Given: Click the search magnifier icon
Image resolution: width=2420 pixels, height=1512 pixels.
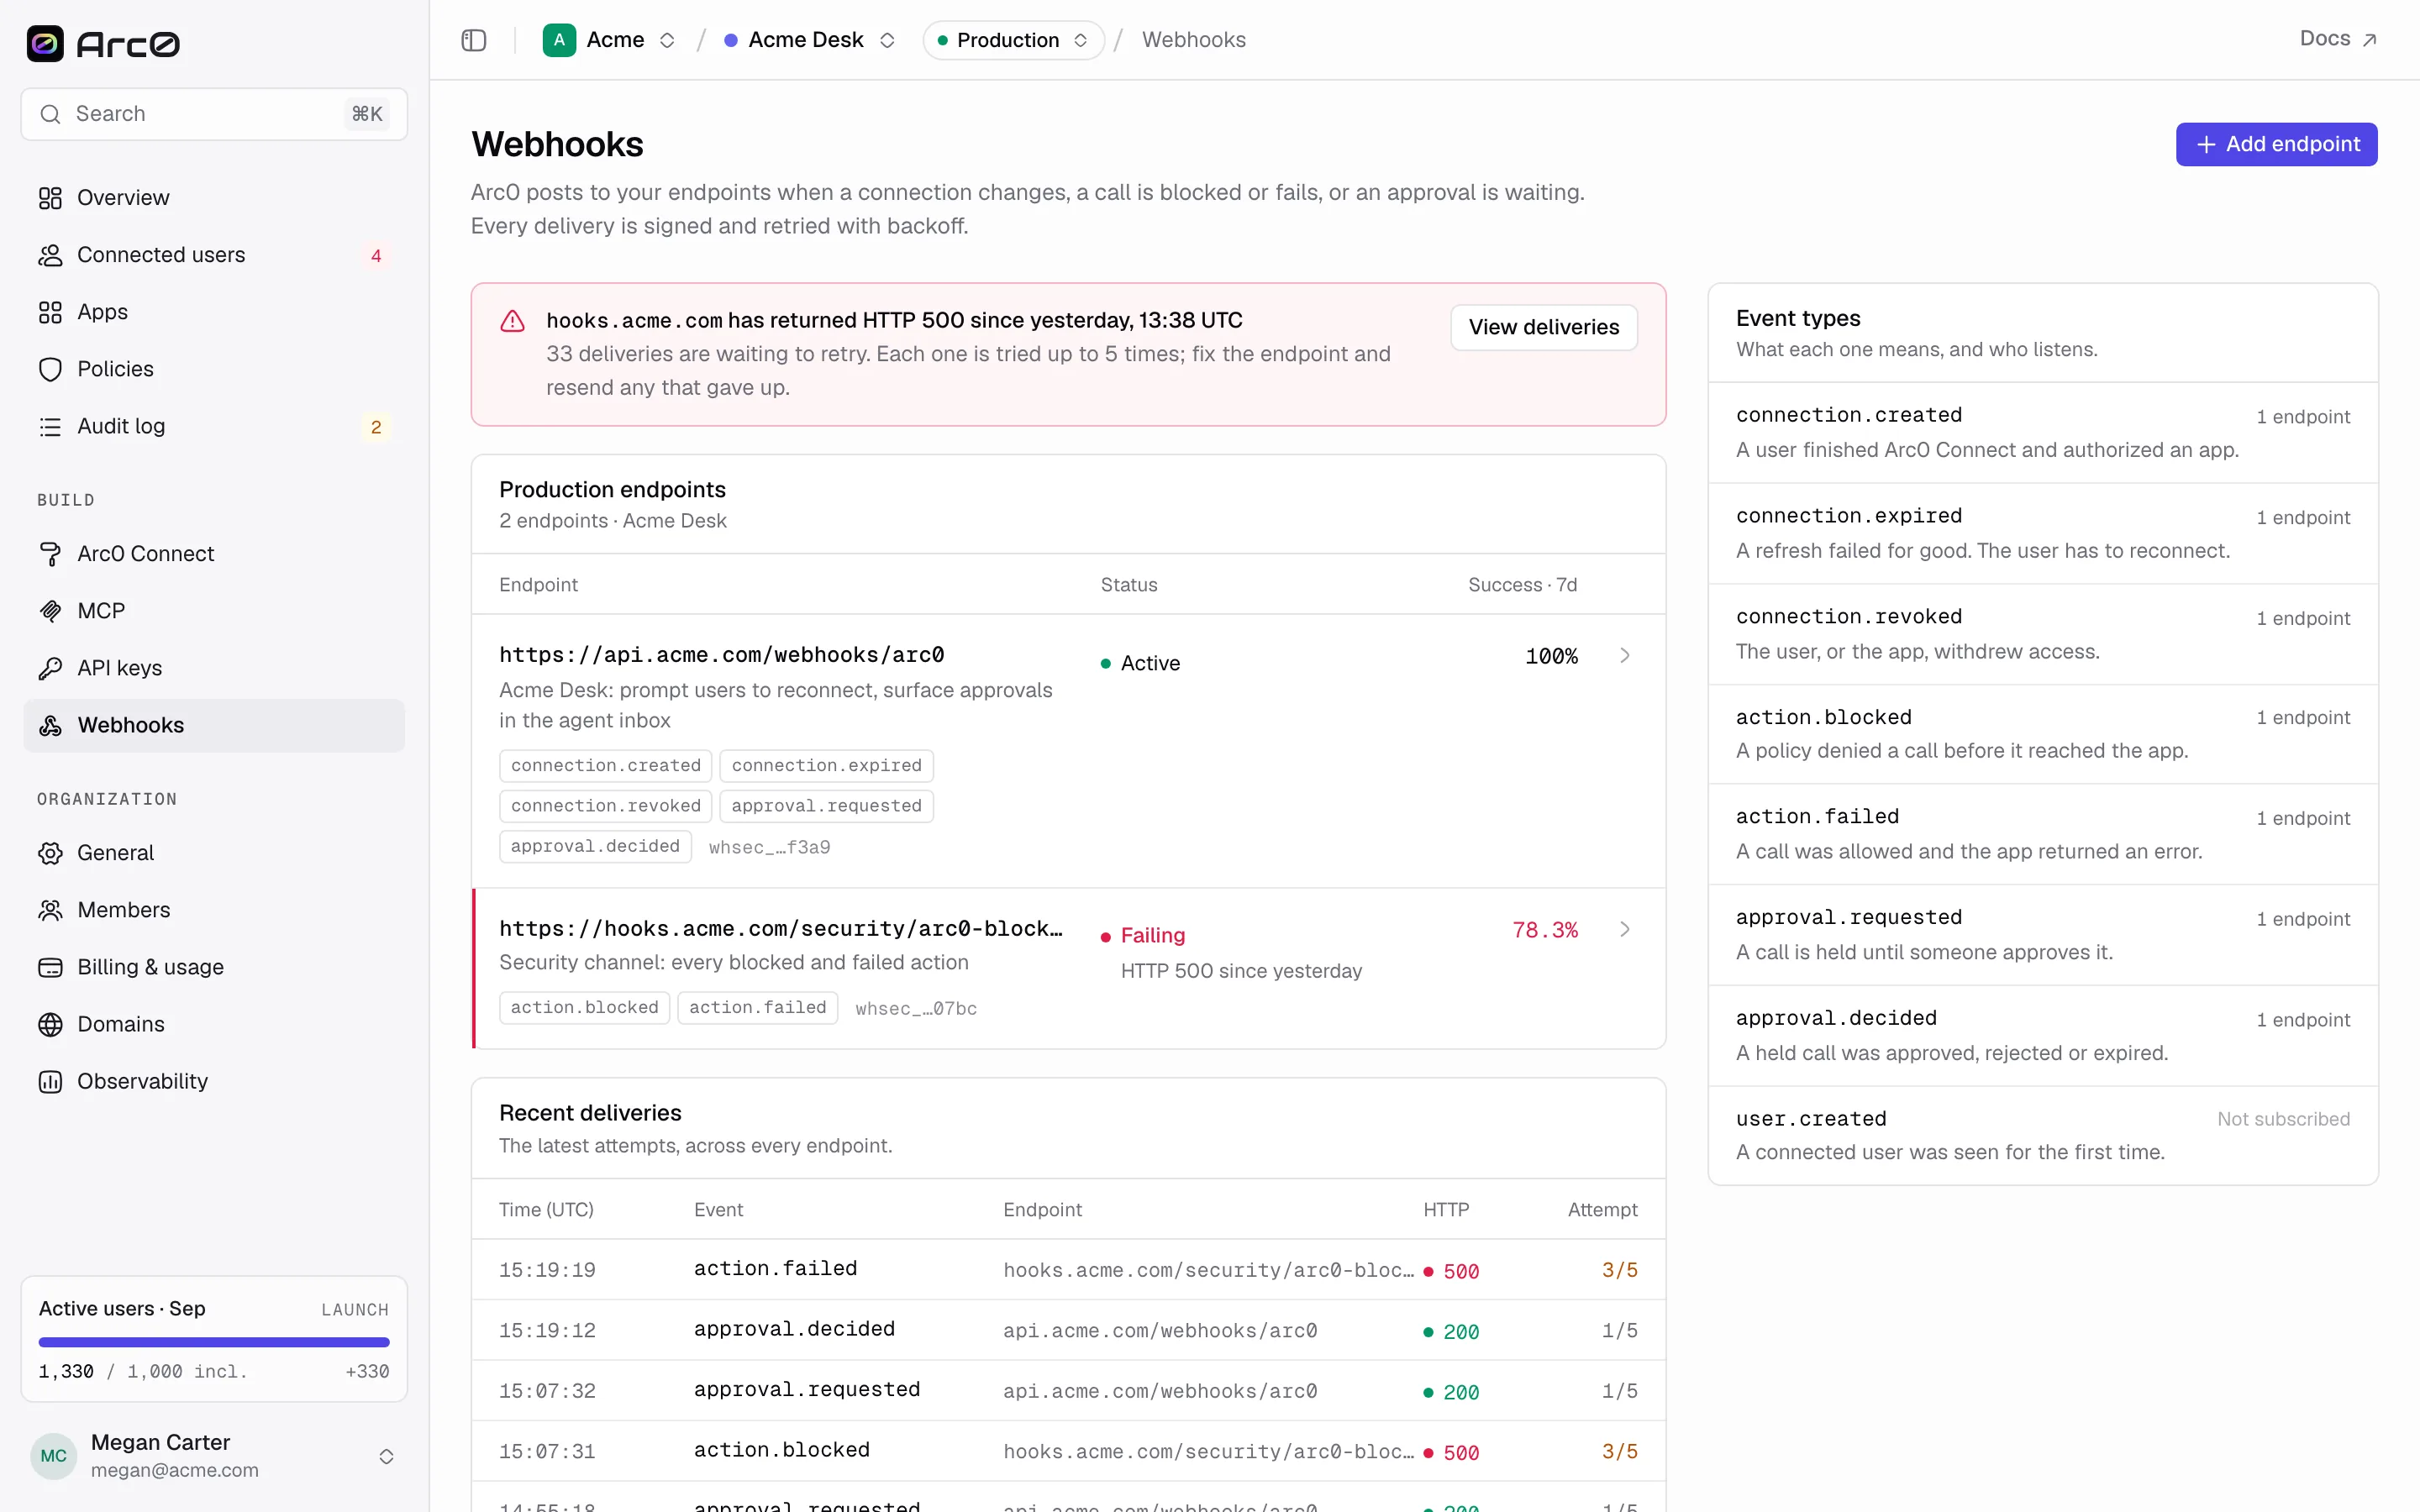Looking at the screenshot, I should click(50, 114).
